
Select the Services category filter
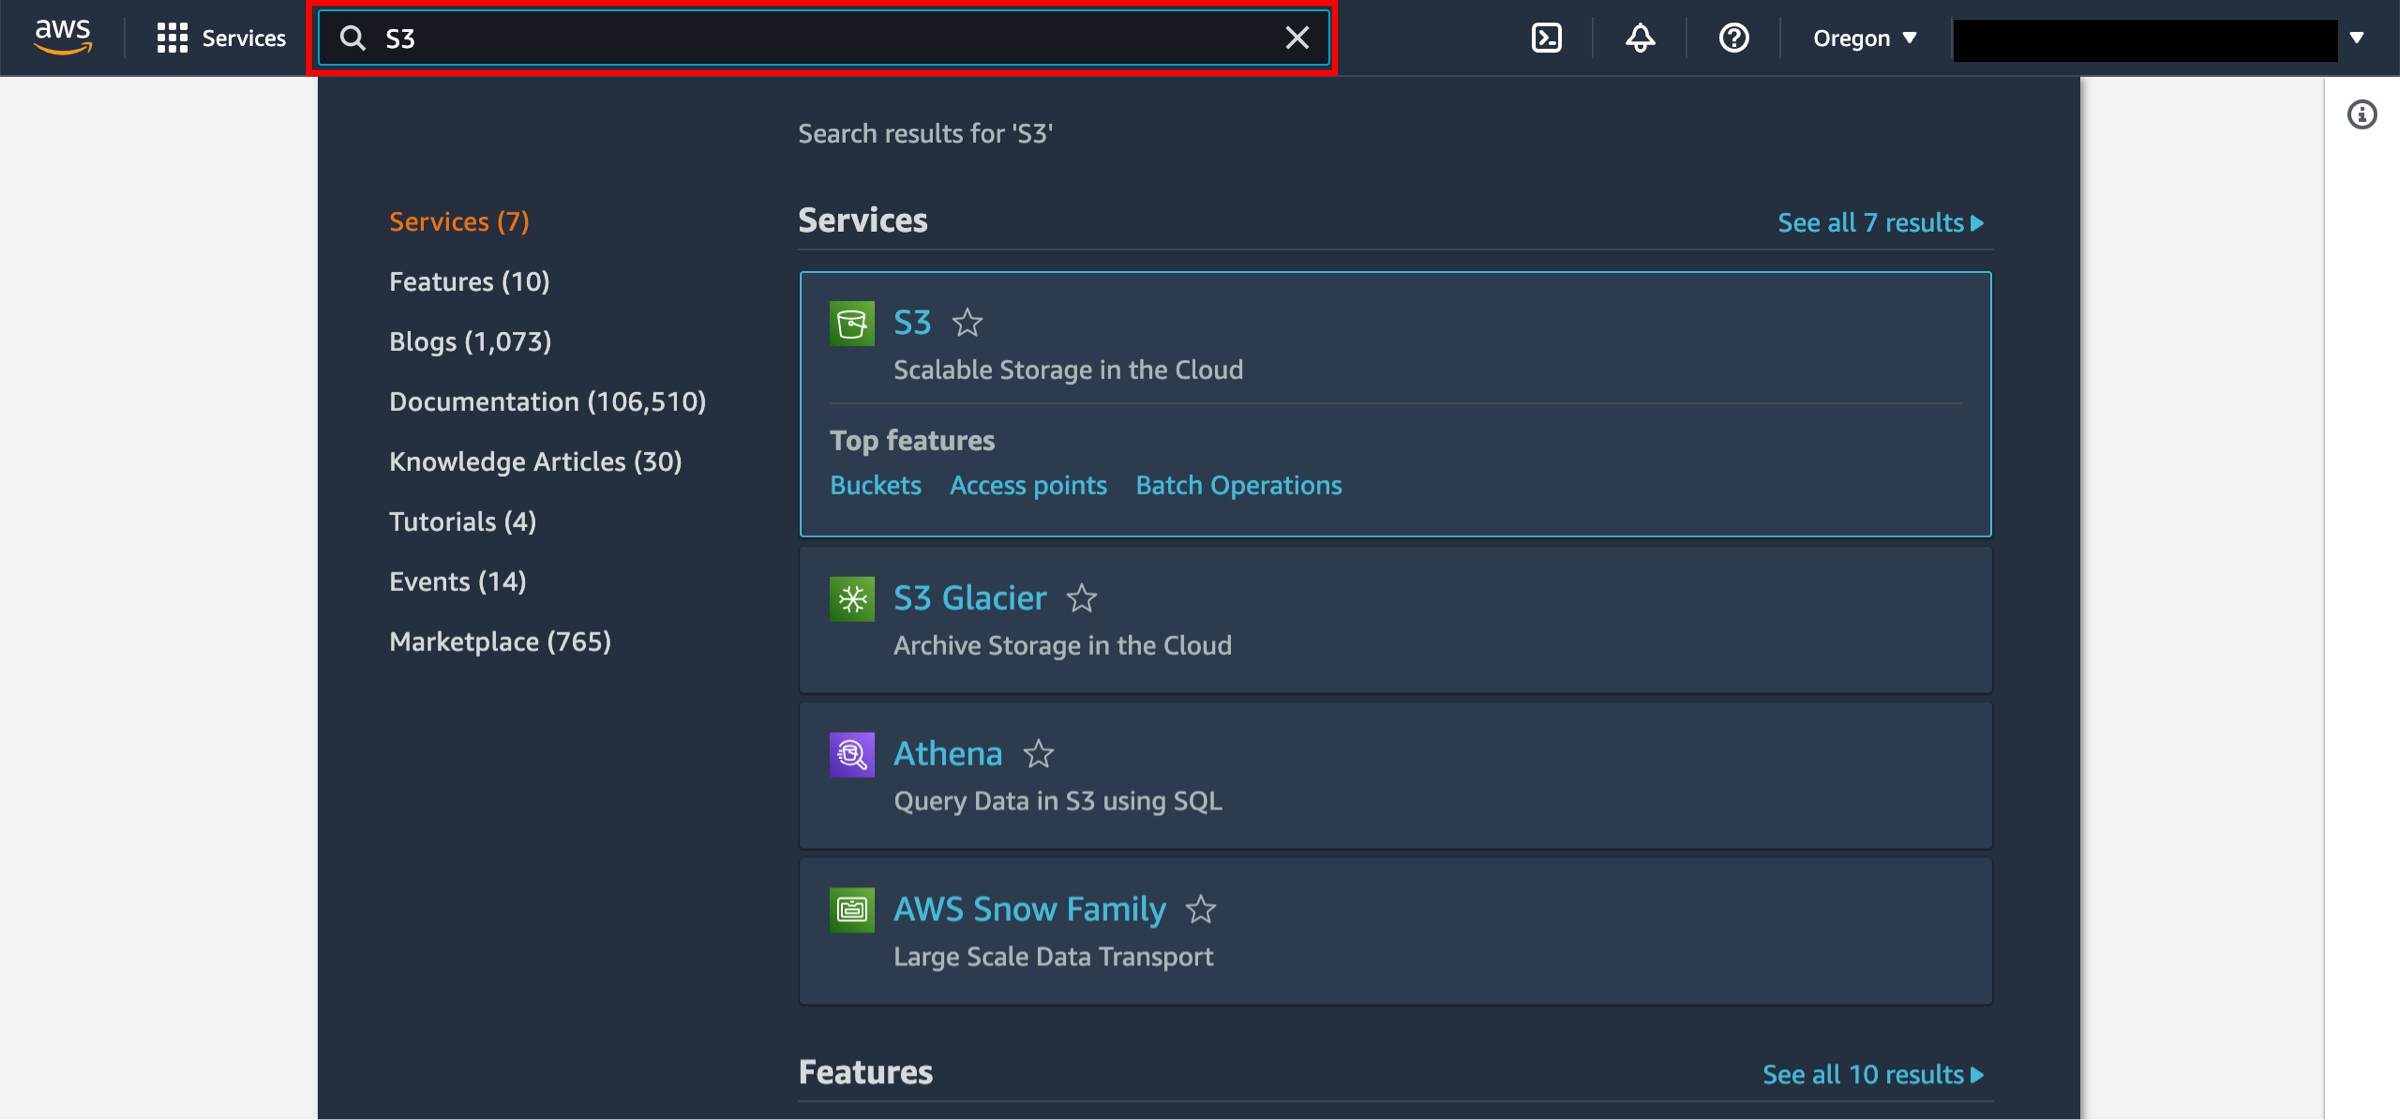[459, 222]
